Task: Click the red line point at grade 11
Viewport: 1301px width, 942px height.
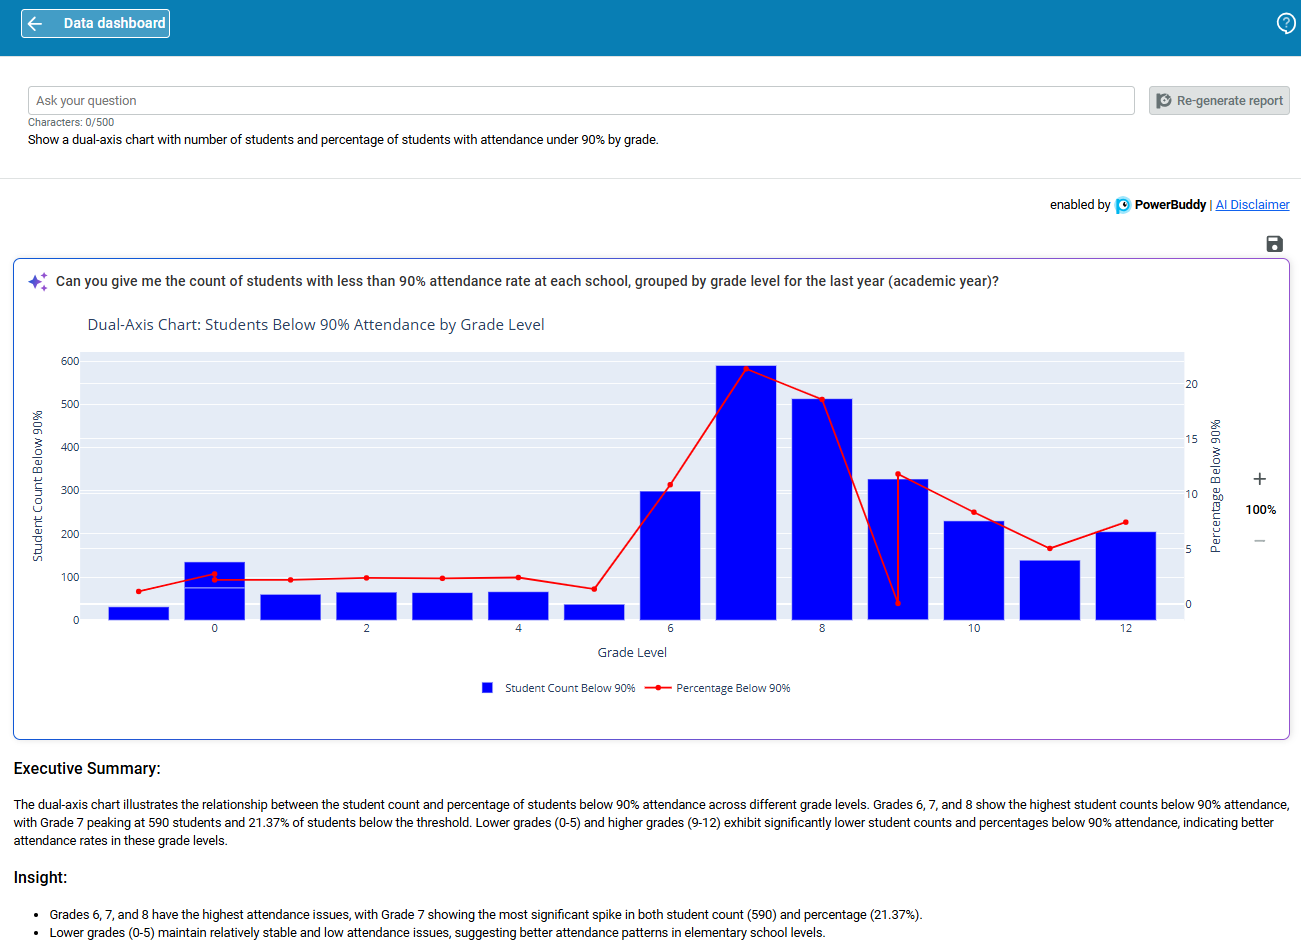Action: tap(1050, 549)
